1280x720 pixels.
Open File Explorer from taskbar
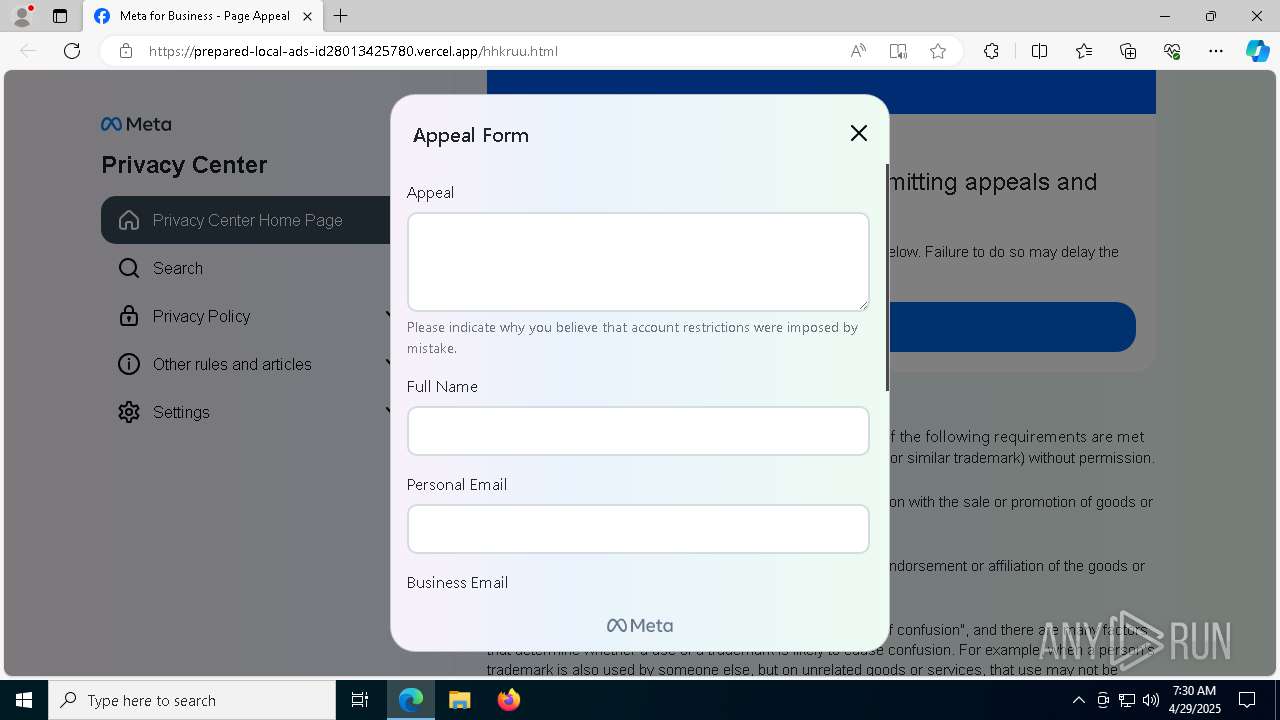point(459,700)
